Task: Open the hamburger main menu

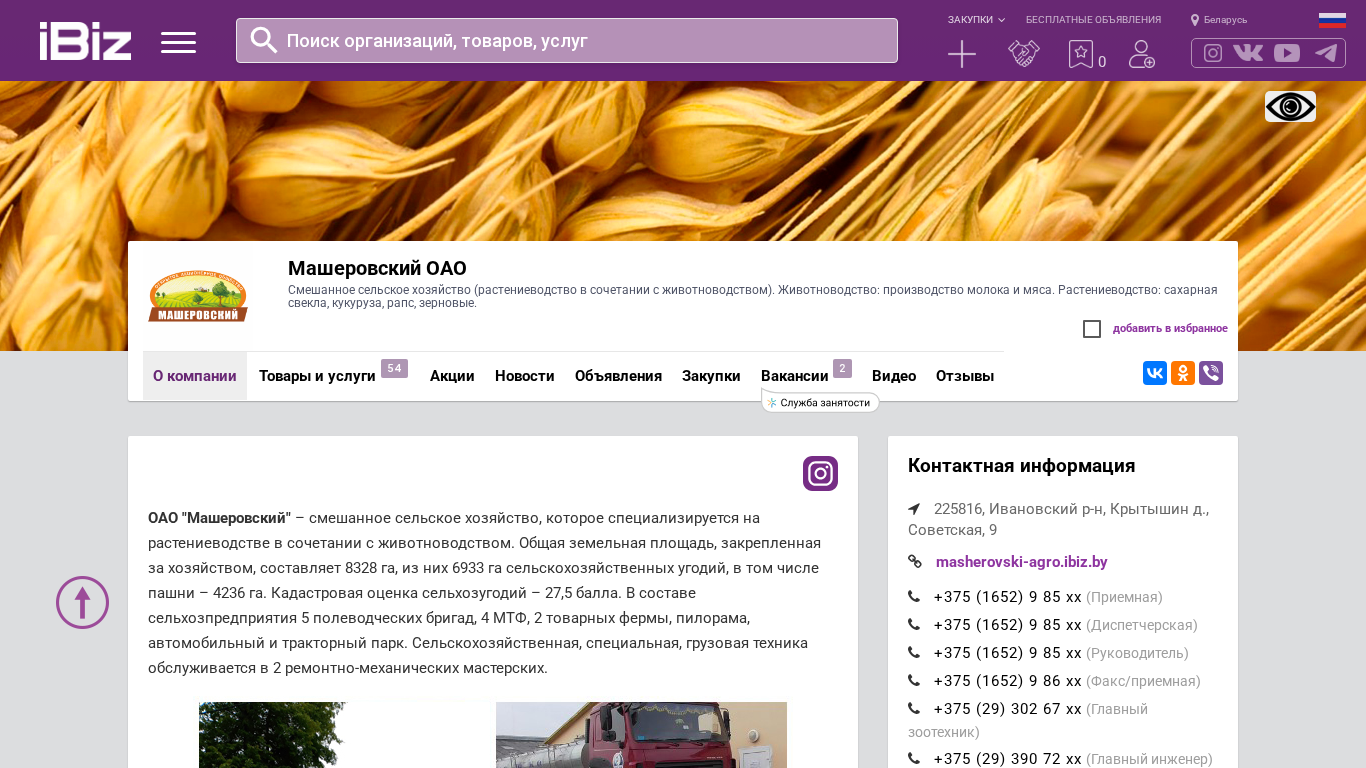Action: coord(178,42)
